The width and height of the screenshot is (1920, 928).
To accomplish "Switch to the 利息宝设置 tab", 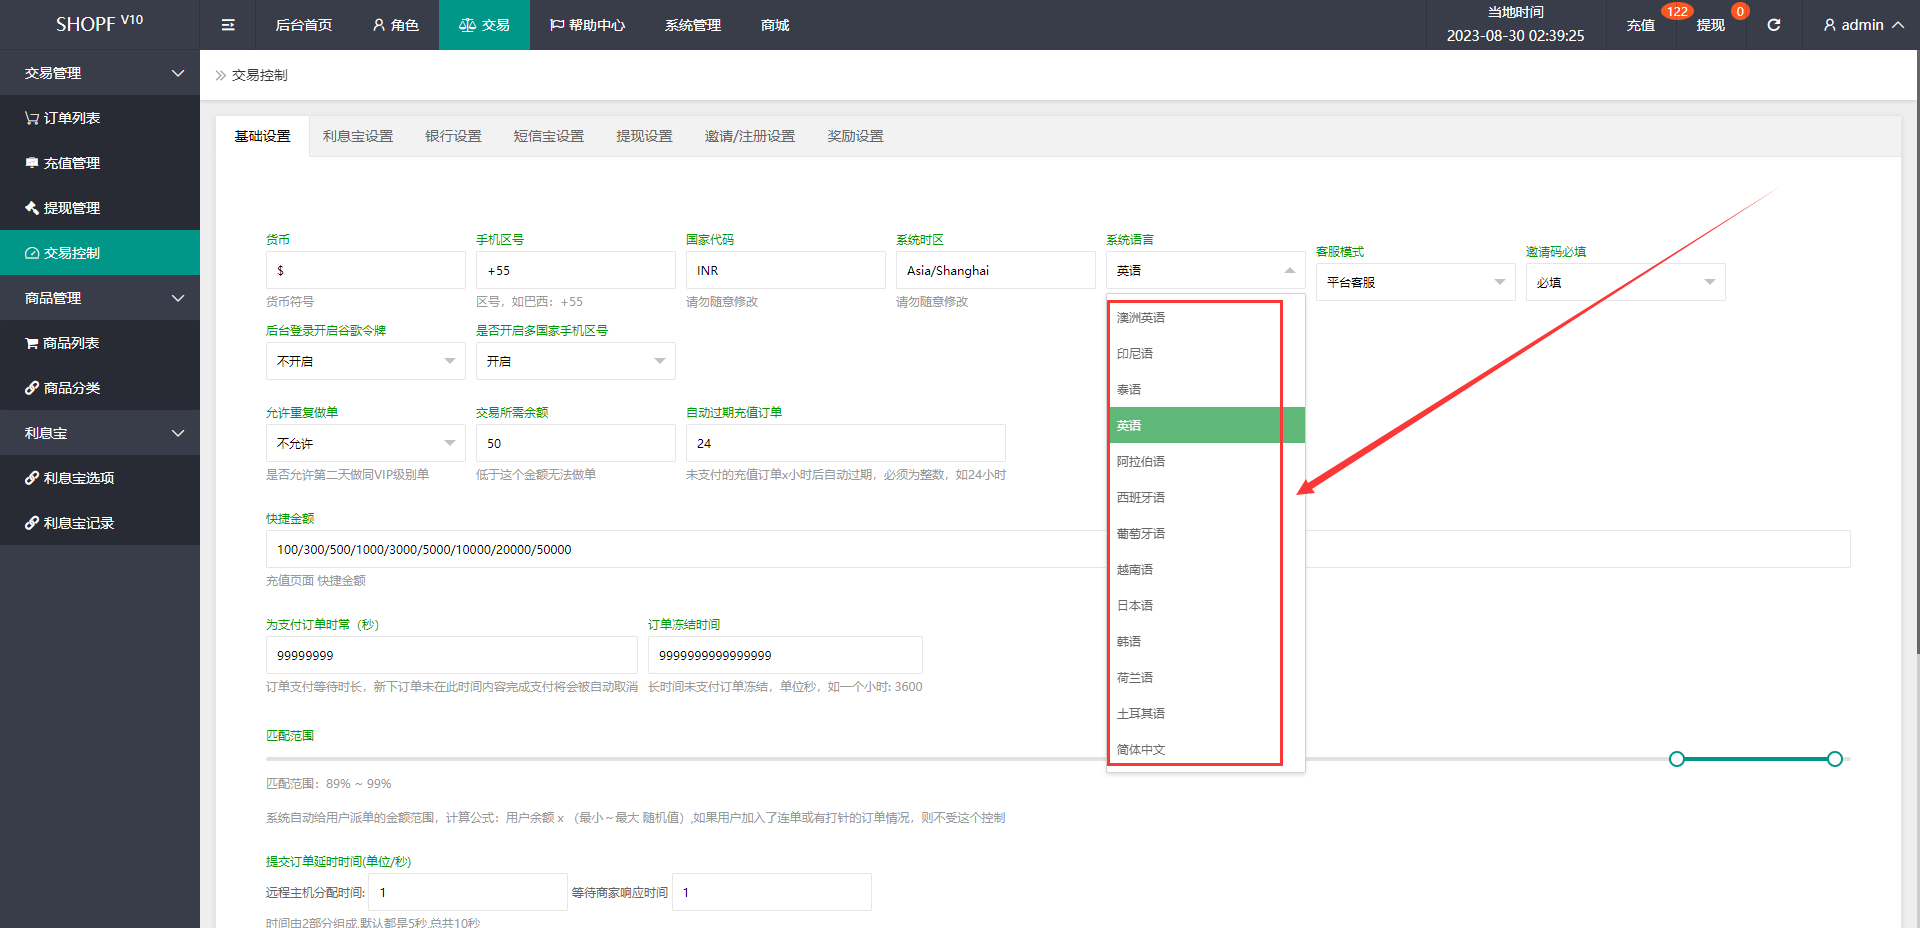I will (357, 136).
